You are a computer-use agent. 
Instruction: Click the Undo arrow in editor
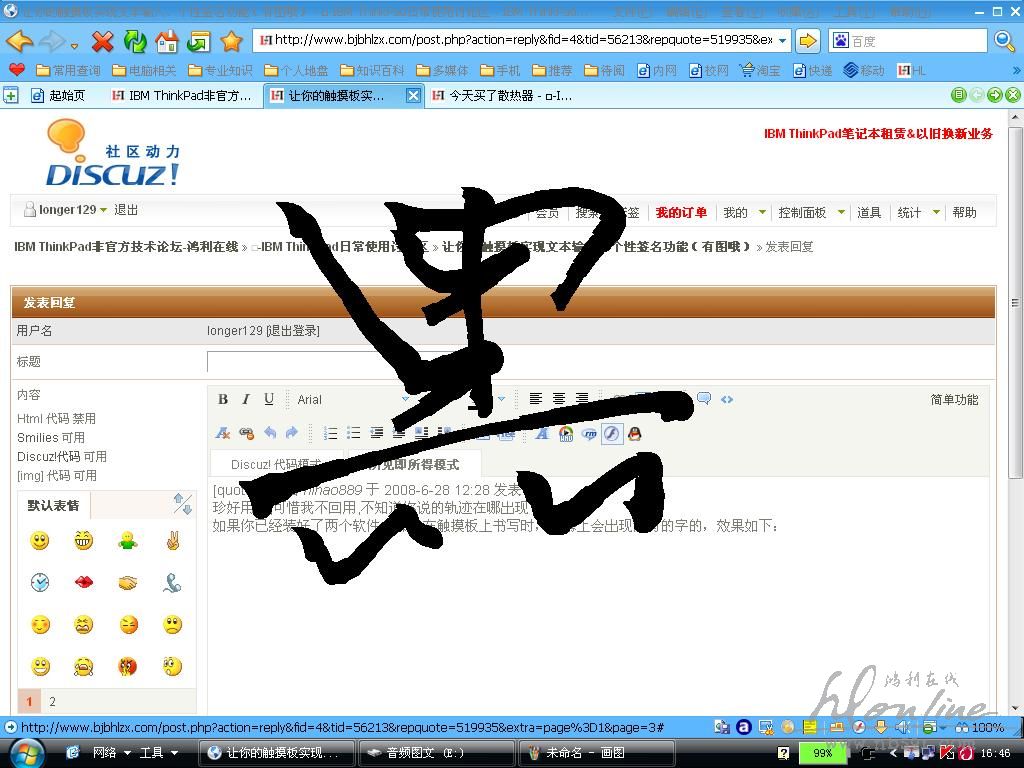(x=270, y=432)
